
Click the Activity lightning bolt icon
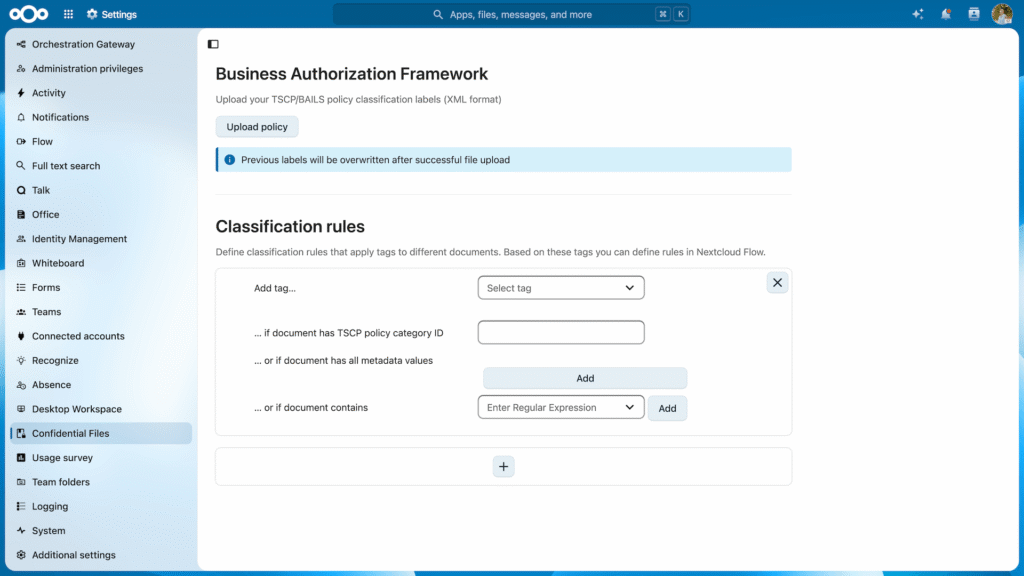coord(21,93)
